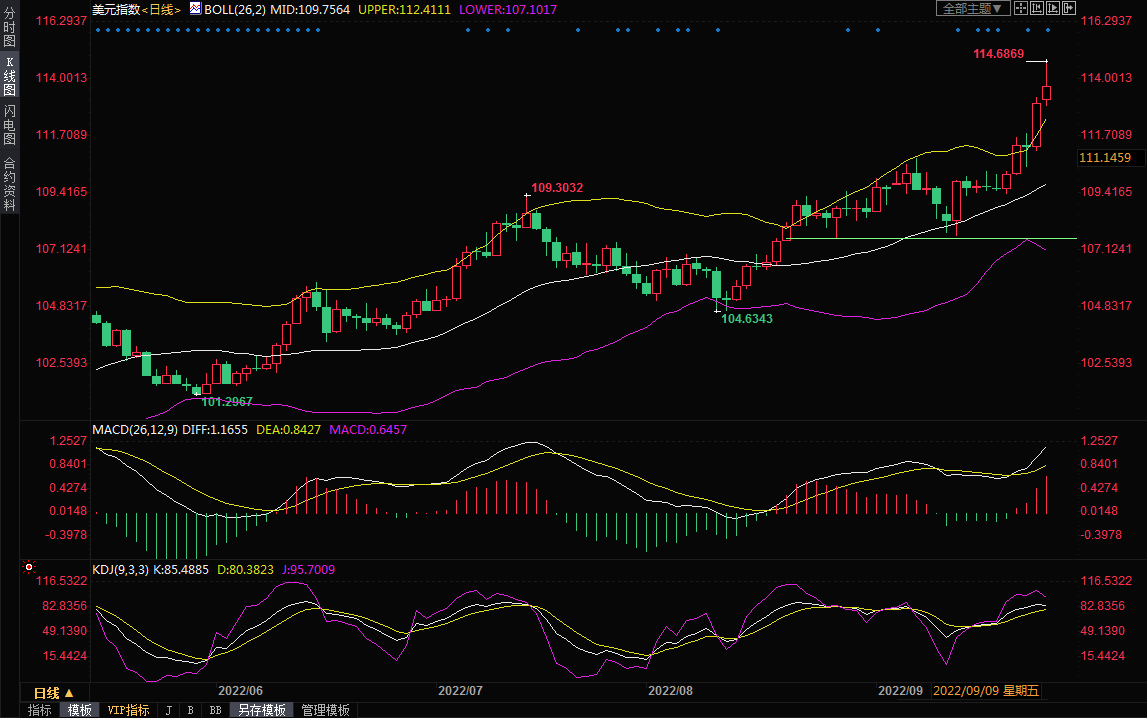1147x718 pixels.
Task: Open the 合约资料 side tab
Action: (x=9, y=184)
